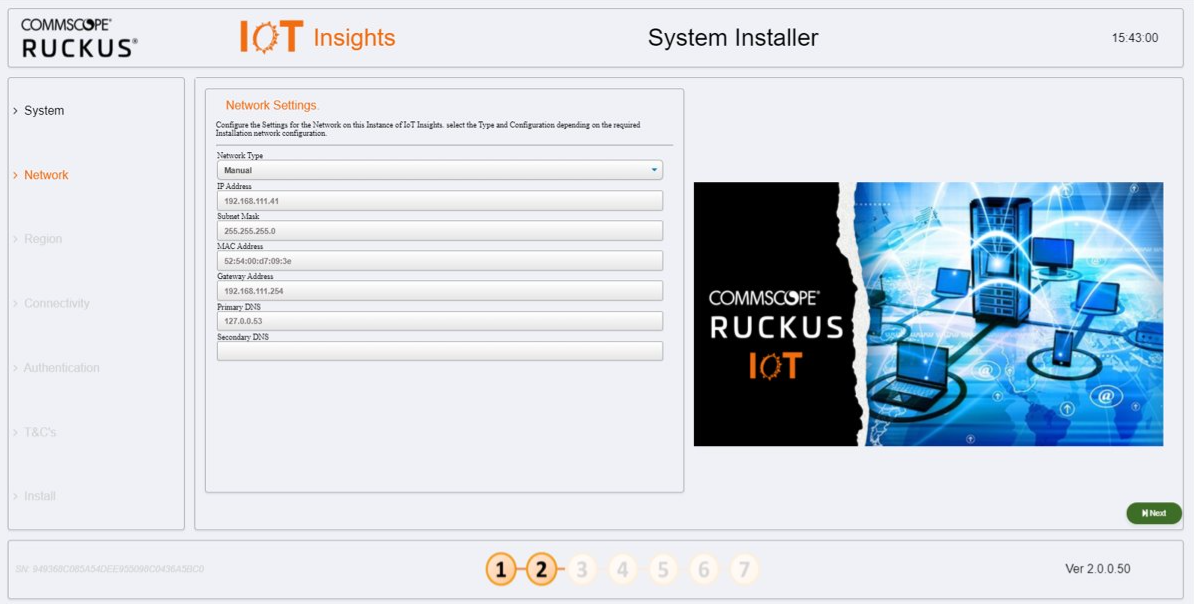Click step 1 circle in progress bar
Viewport: 1194px width, 604px height.
pos(501,569)
